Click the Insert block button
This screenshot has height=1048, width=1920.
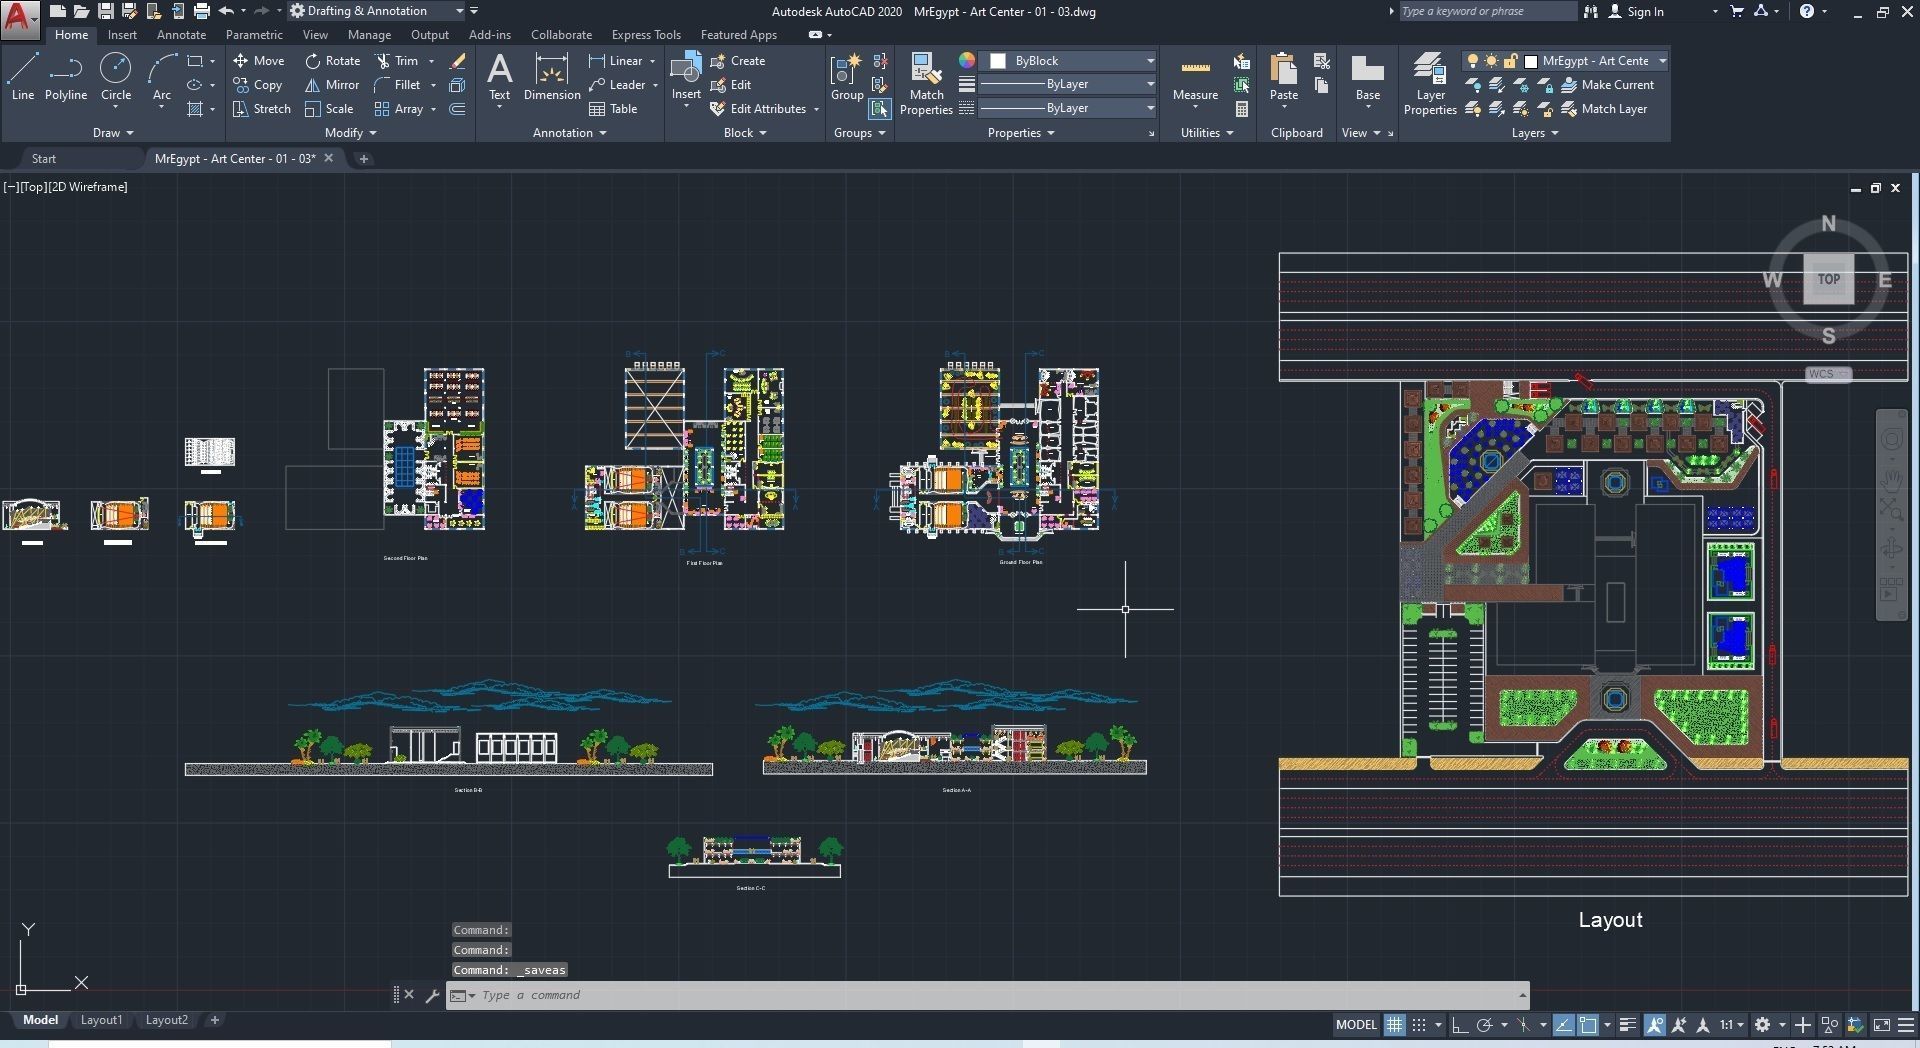pyautogui.click(x=686, y=77)
